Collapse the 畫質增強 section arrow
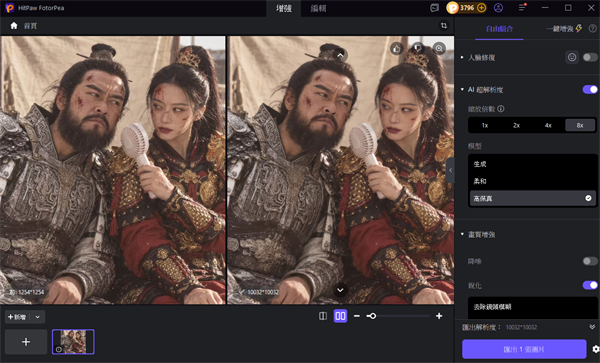Screen dimensions: 600x363 [462, 234]
